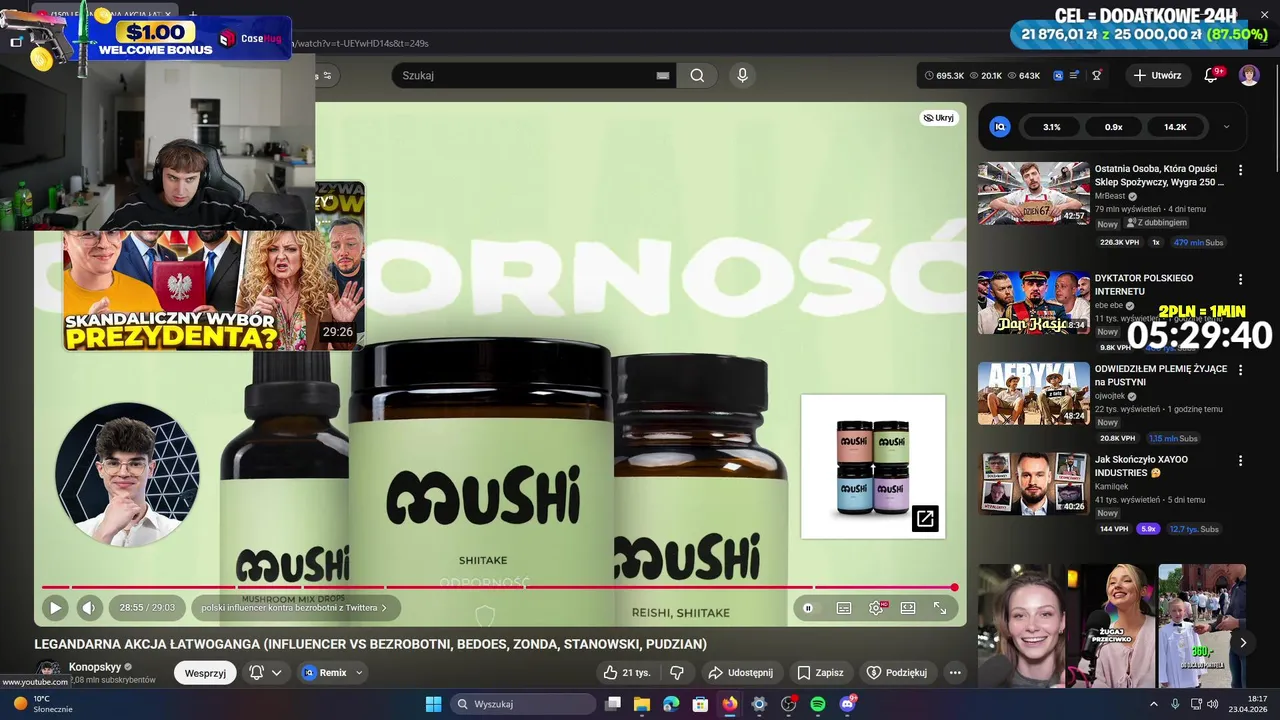Open the Konopskyy channel name
Viewport: 1280px width, 720px height.
pos(95,666)
